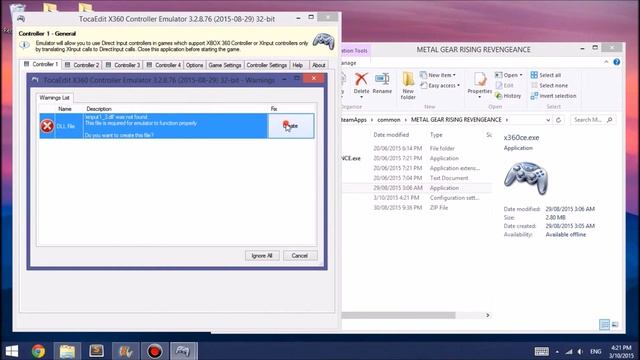Click the info icon beside the emulator description
The height and width of the screenshot is (360, 640).
(x=24, y=45)
